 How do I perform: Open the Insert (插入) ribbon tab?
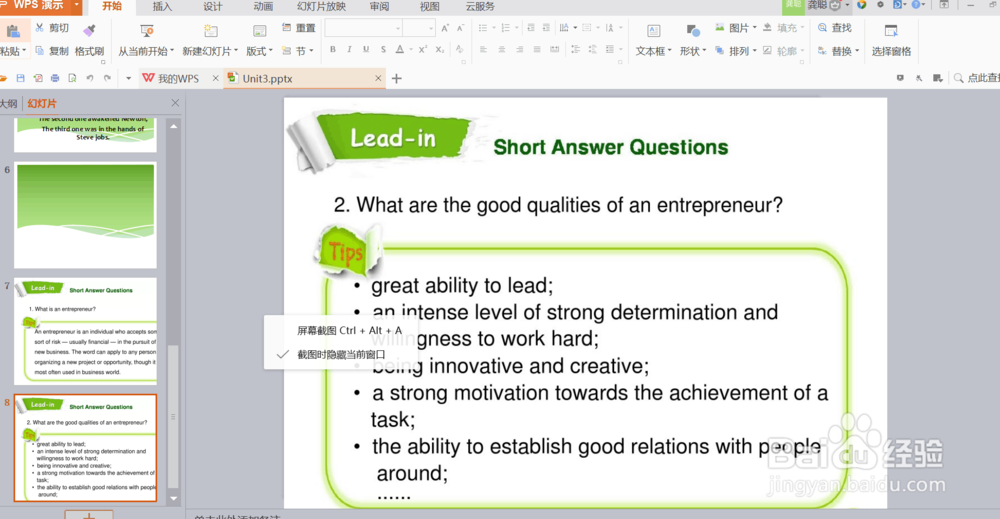point(163,6)
